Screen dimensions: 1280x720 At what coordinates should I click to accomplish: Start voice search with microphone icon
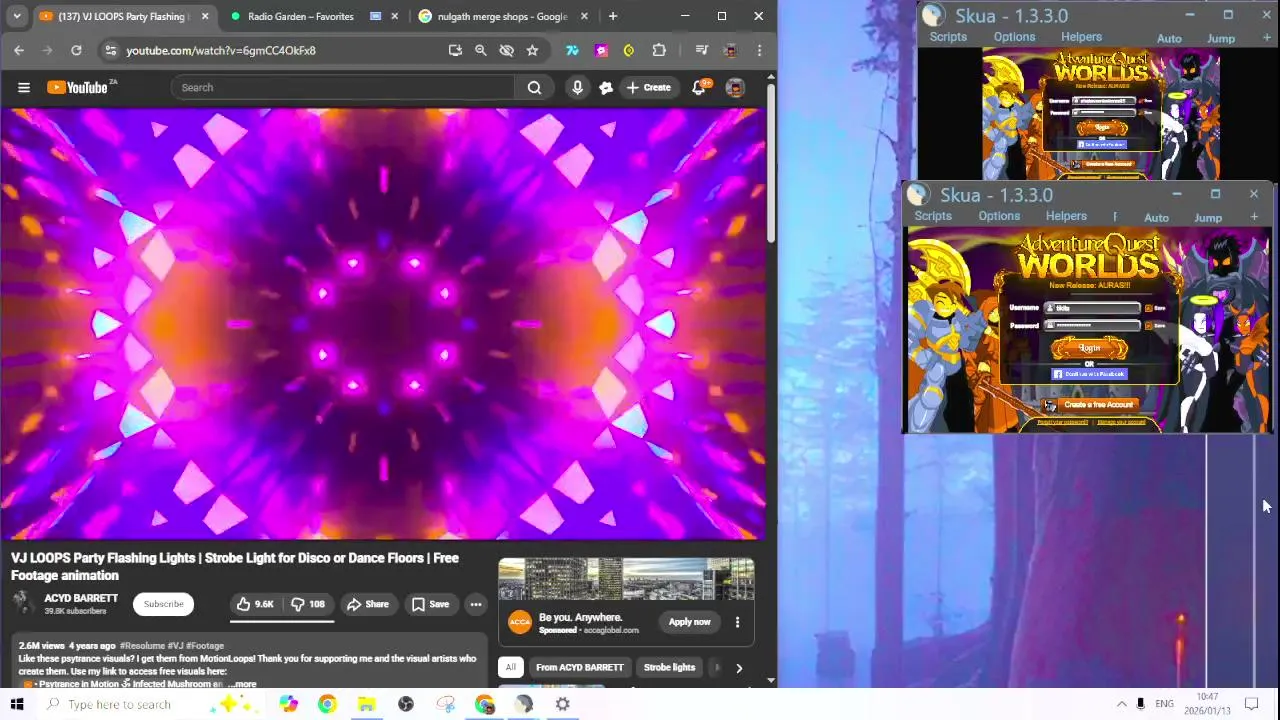point(577,87)
